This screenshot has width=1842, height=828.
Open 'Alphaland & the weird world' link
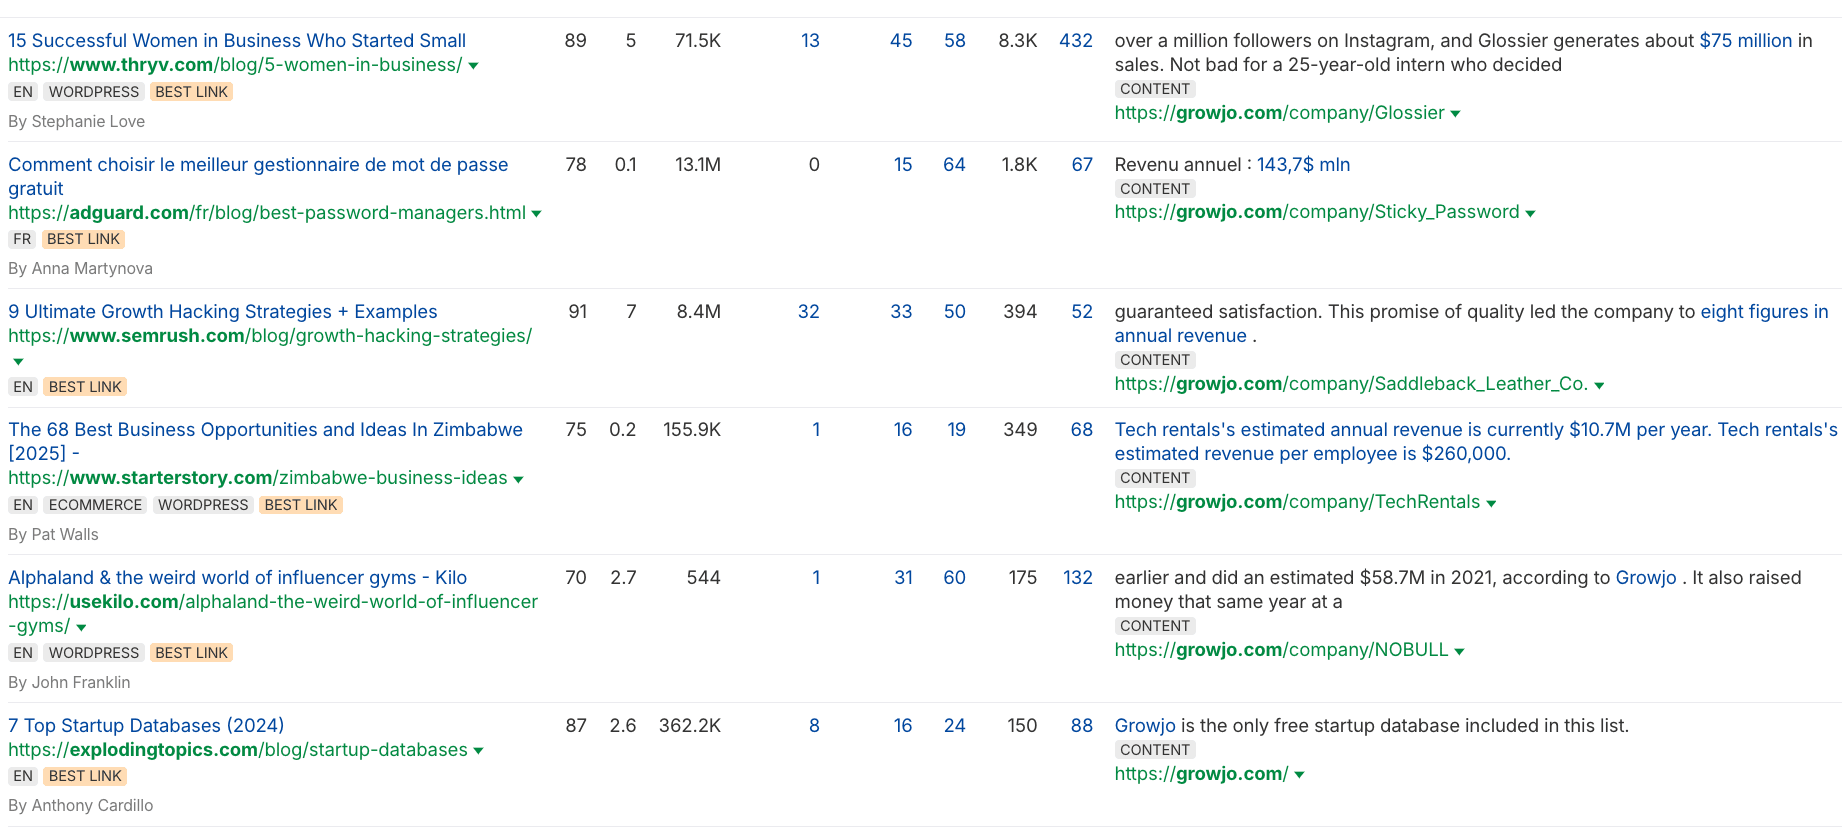[238, 578]
